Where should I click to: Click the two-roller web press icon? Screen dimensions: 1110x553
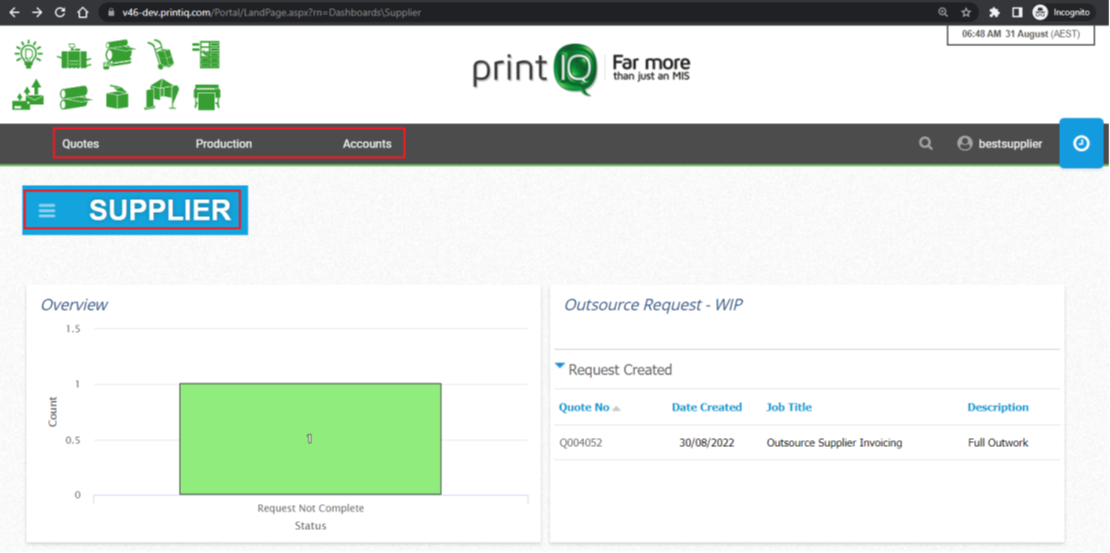point(74,97)
